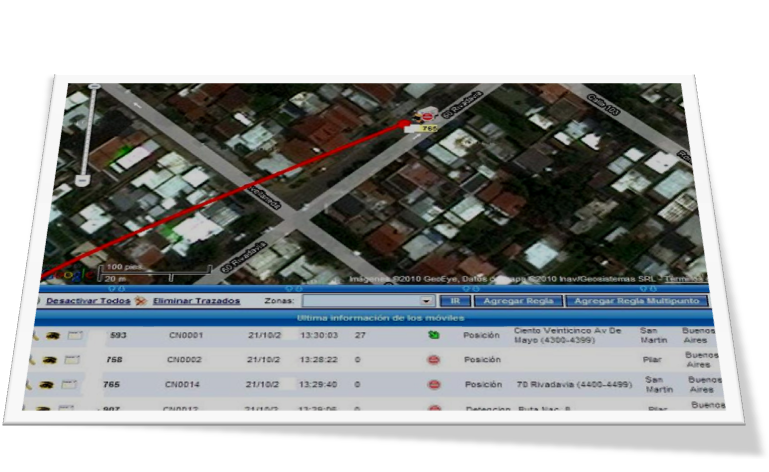Click the green moving status icon for 593
This screenshot has width=769, height=472.
(434, 335)
